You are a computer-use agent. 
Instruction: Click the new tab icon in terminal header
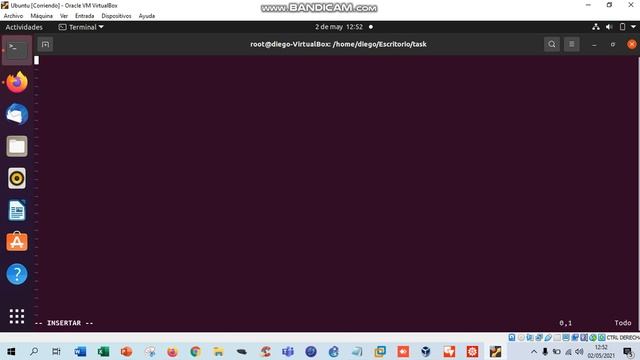[45, 44]
